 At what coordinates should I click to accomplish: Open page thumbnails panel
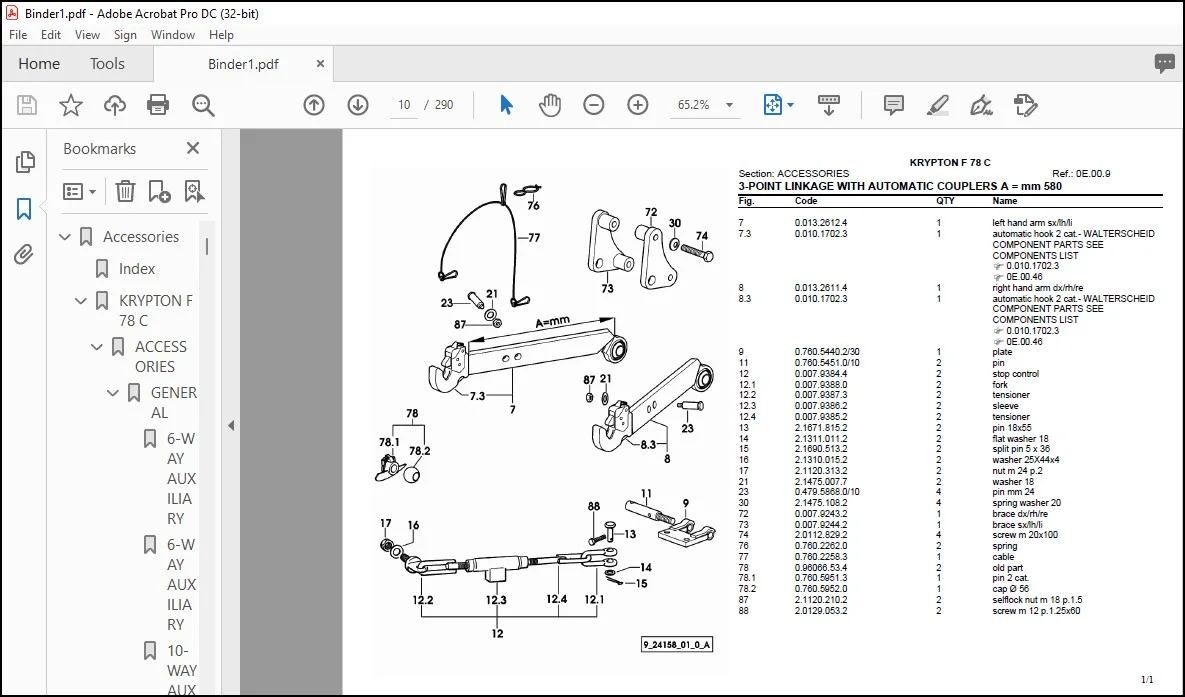tap(24, 161)
